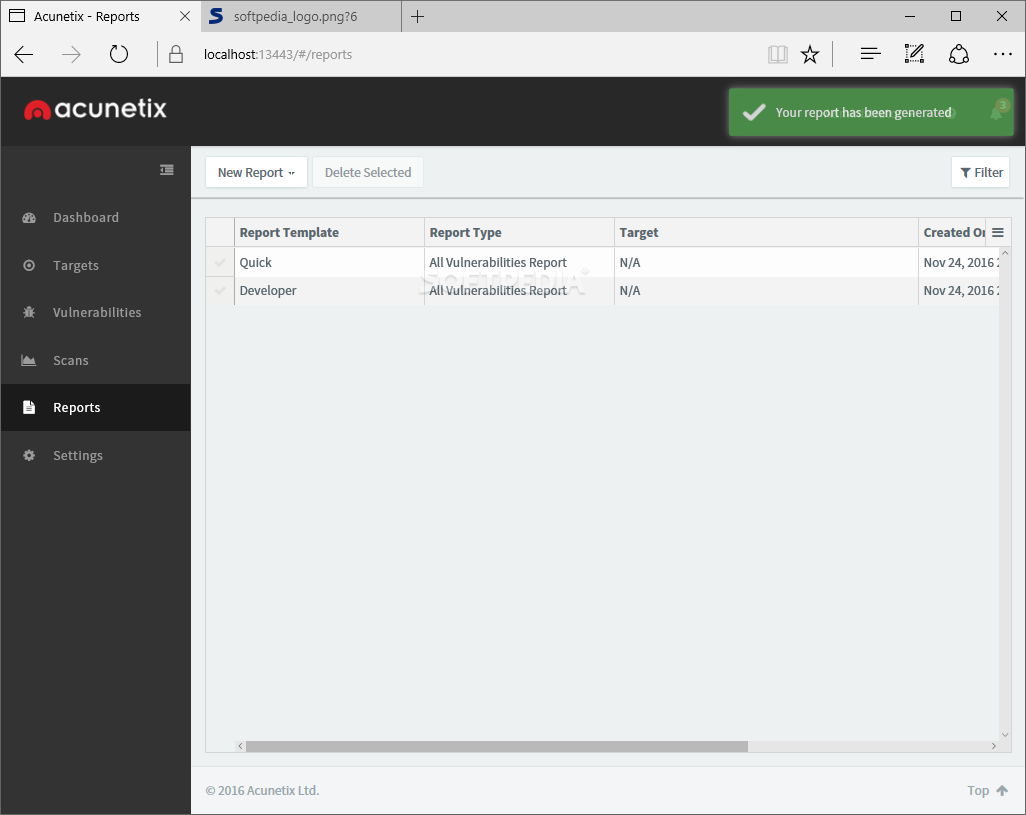Open the Vulnerabilities page
Image resolution: width=1026 pixels, height=815 pixels.
click(97, 313)
